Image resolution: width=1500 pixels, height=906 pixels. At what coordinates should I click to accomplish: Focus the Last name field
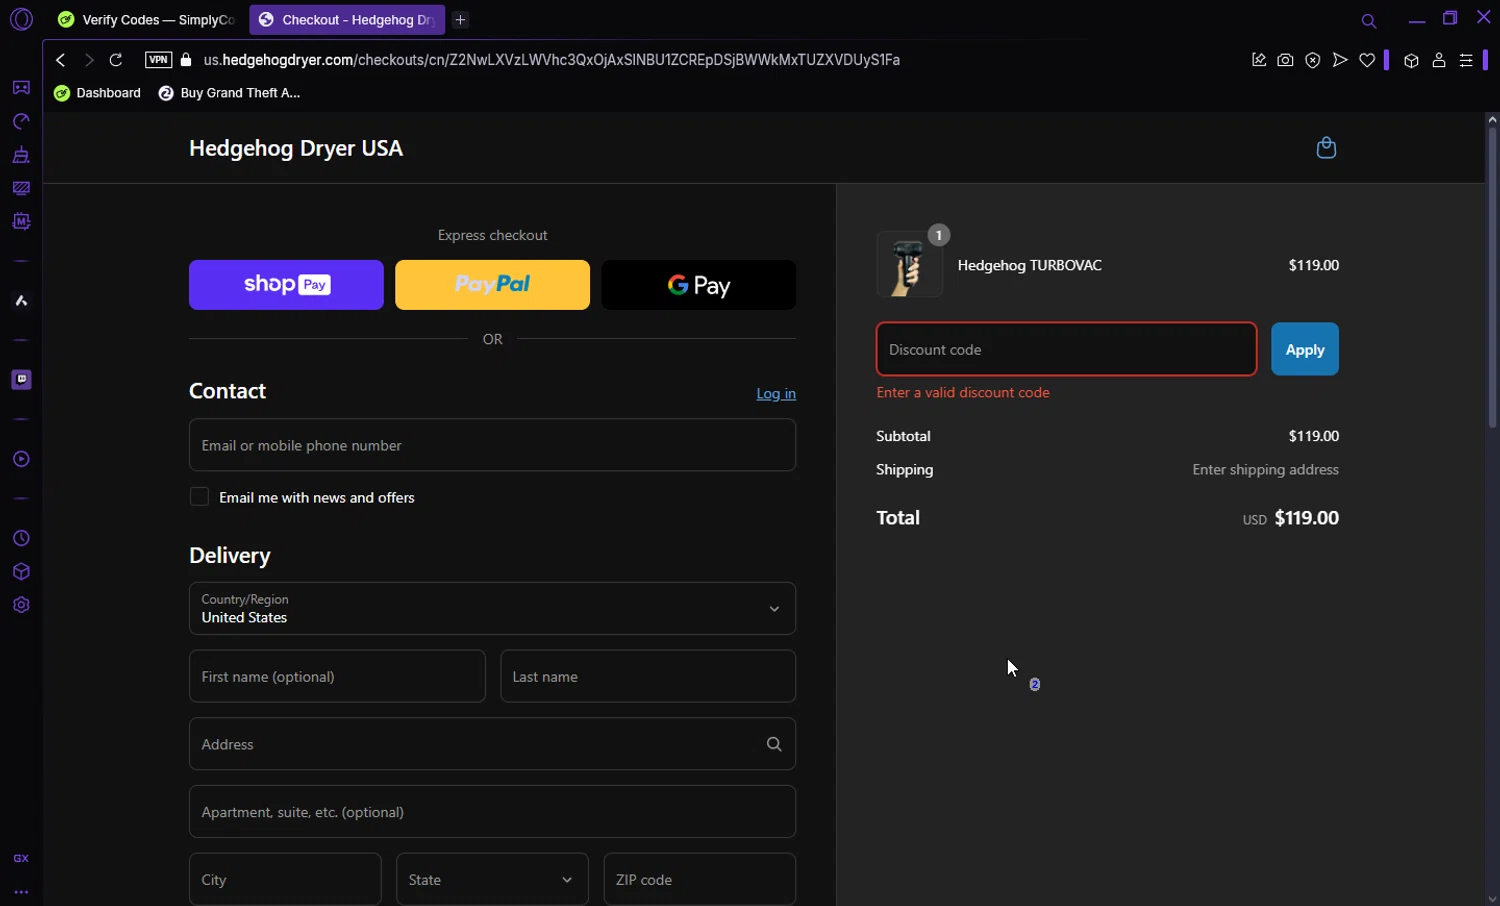[648, 677]
